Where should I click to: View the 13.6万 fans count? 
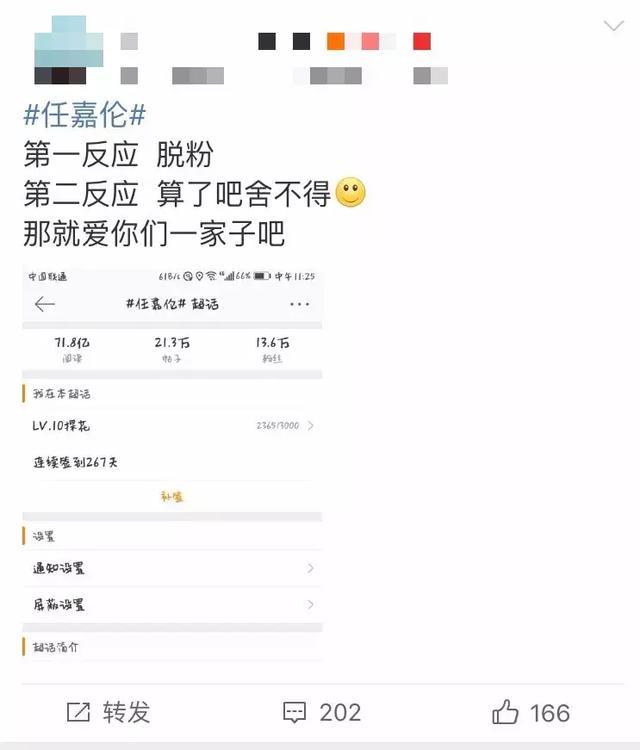coord(272,349)
